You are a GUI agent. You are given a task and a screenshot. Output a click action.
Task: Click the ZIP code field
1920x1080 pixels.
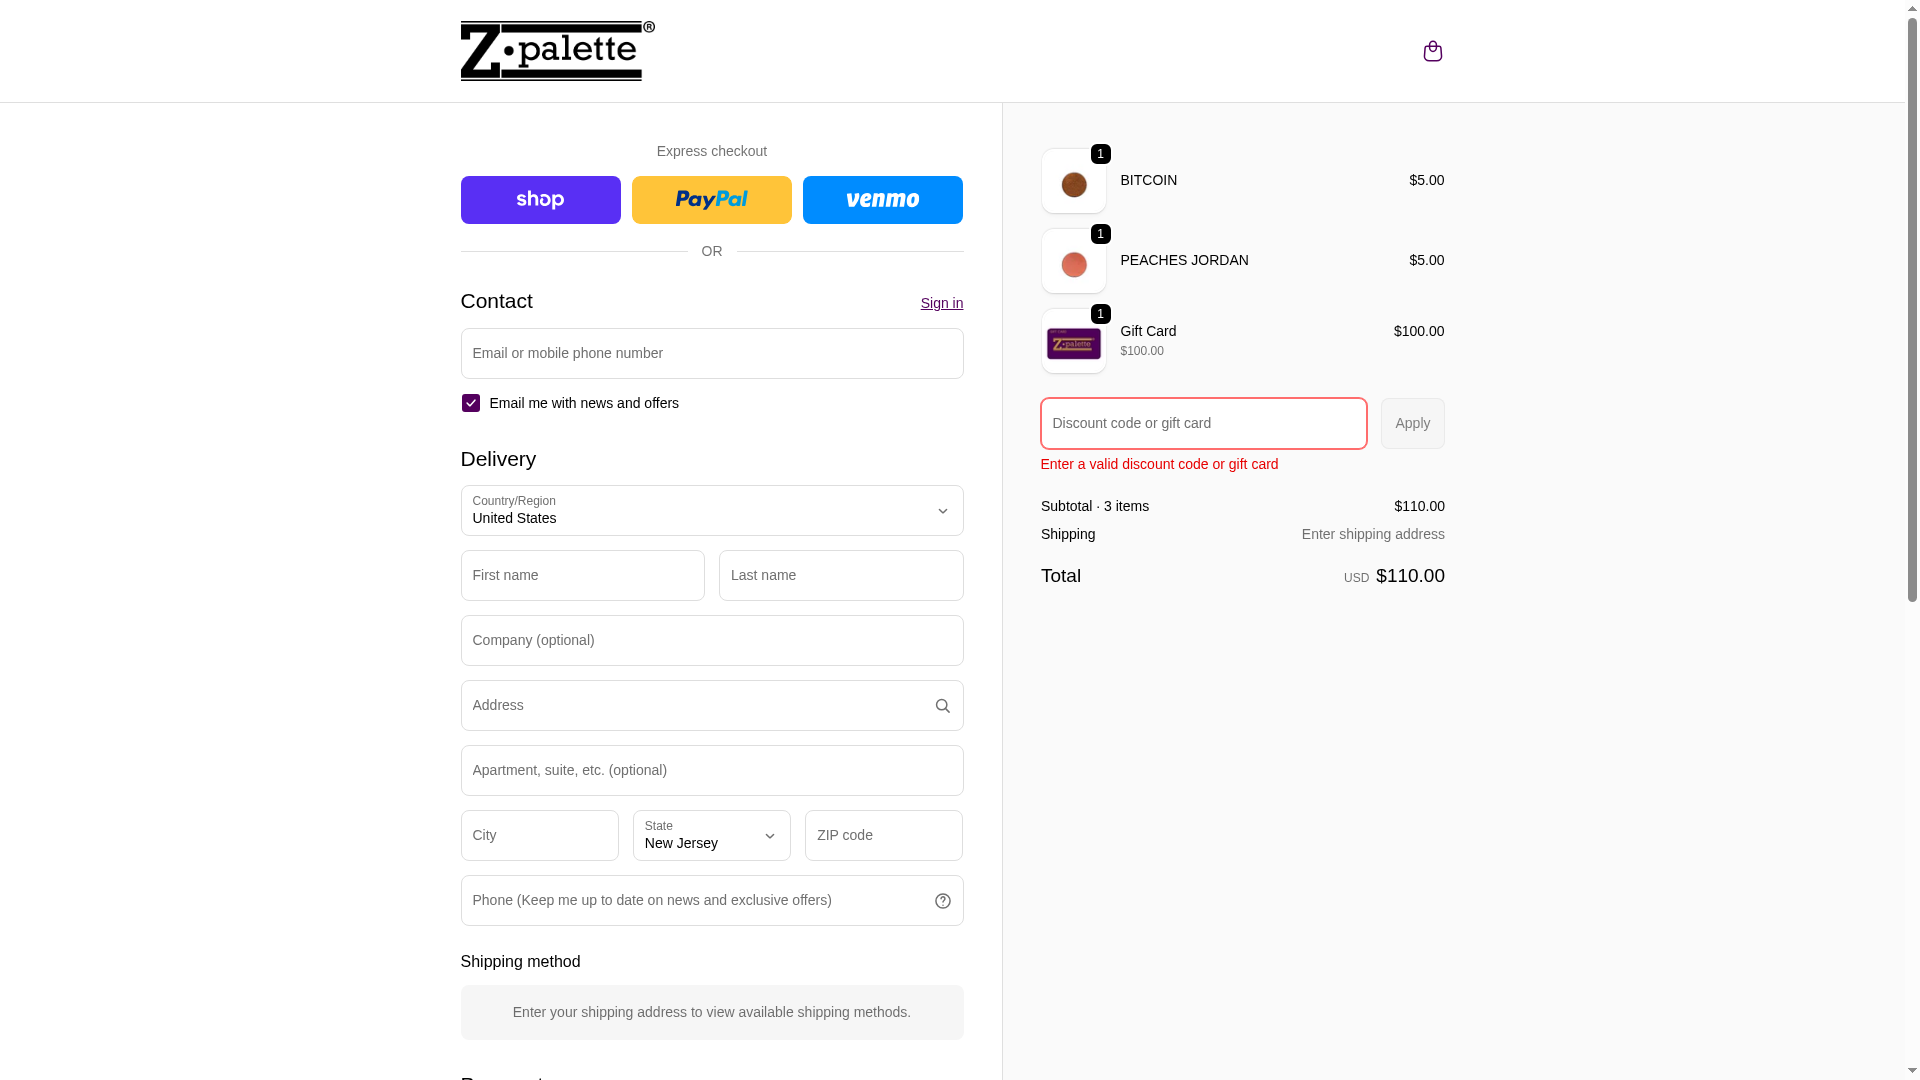point(883,836)
